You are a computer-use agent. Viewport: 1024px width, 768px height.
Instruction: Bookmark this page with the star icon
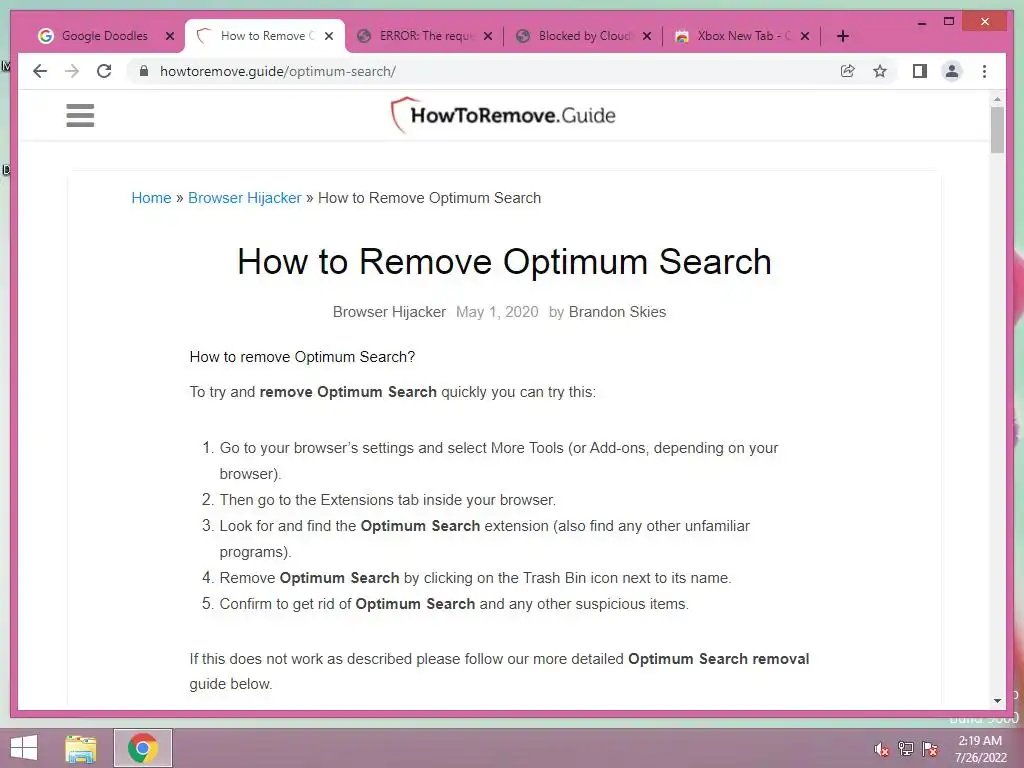pyautogui.click(x=880, y=71)
